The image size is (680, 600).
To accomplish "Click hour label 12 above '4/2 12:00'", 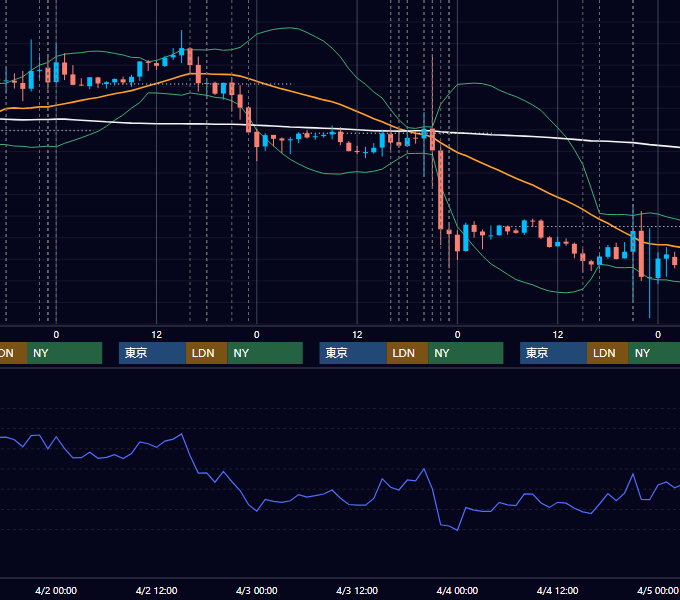I will click(157, 335).
